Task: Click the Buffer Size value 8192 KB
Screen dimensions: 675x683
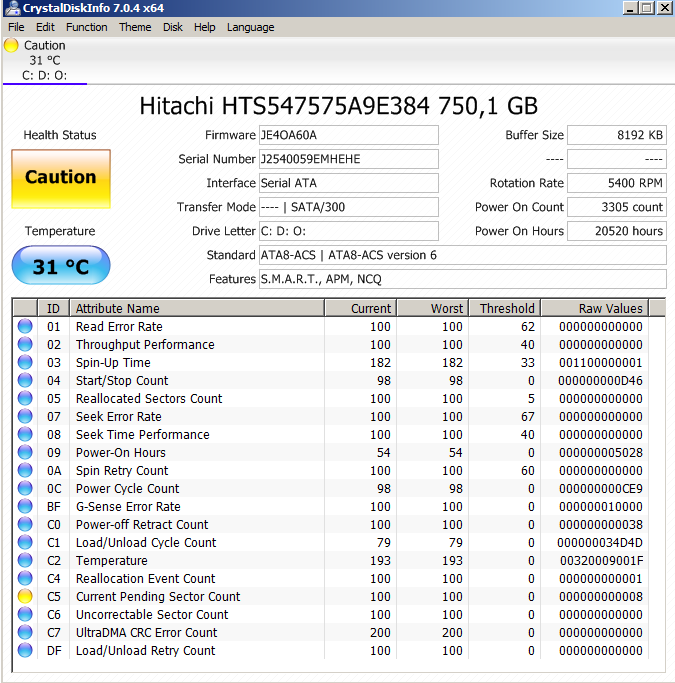Action: point(617,135)
